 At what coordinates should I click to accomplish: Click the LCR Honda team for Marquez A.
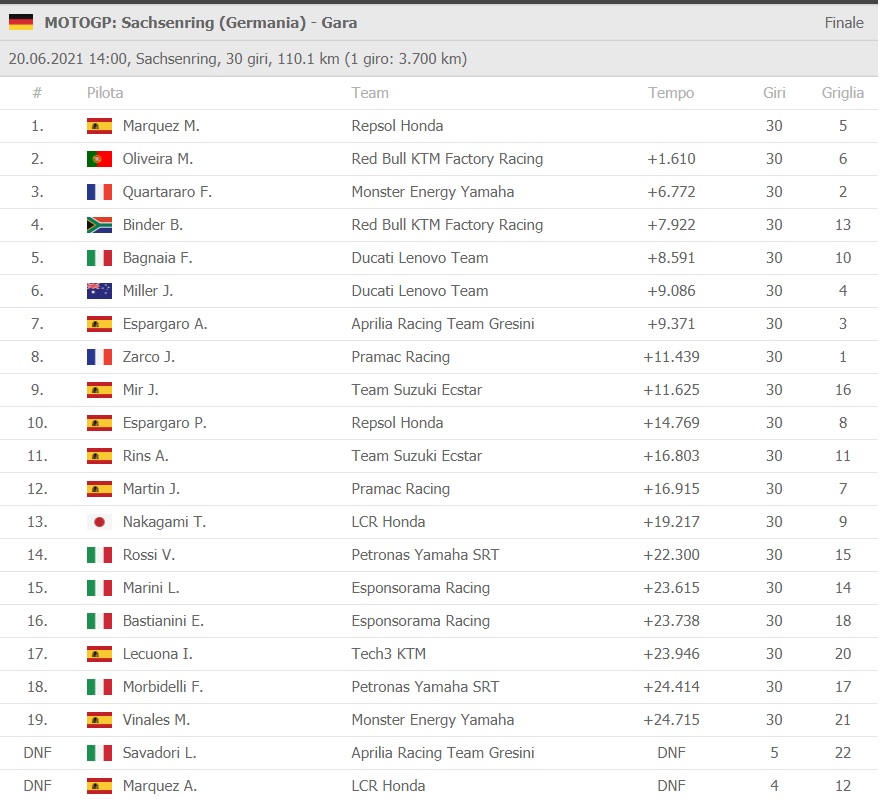(388, 786)
